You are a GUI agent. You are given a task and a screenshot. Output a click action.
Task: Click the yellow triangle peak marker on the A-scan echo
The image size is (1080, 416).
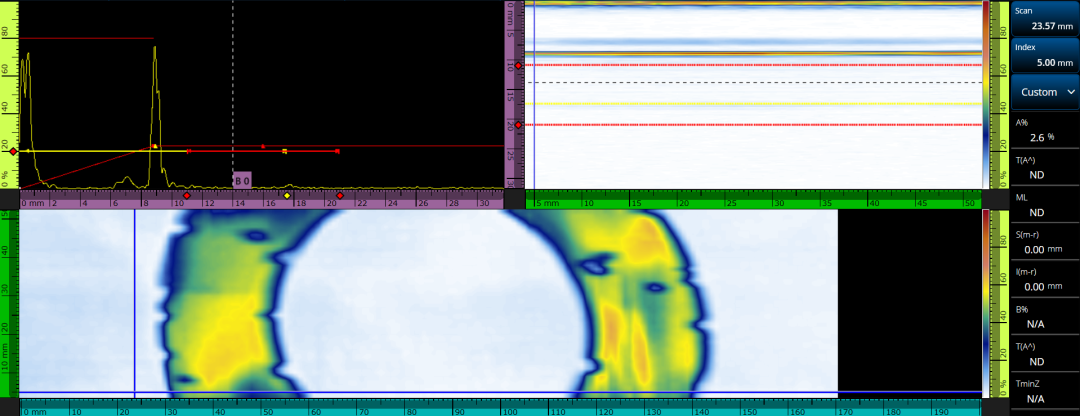pyautogui.click(x=155, y=146)
